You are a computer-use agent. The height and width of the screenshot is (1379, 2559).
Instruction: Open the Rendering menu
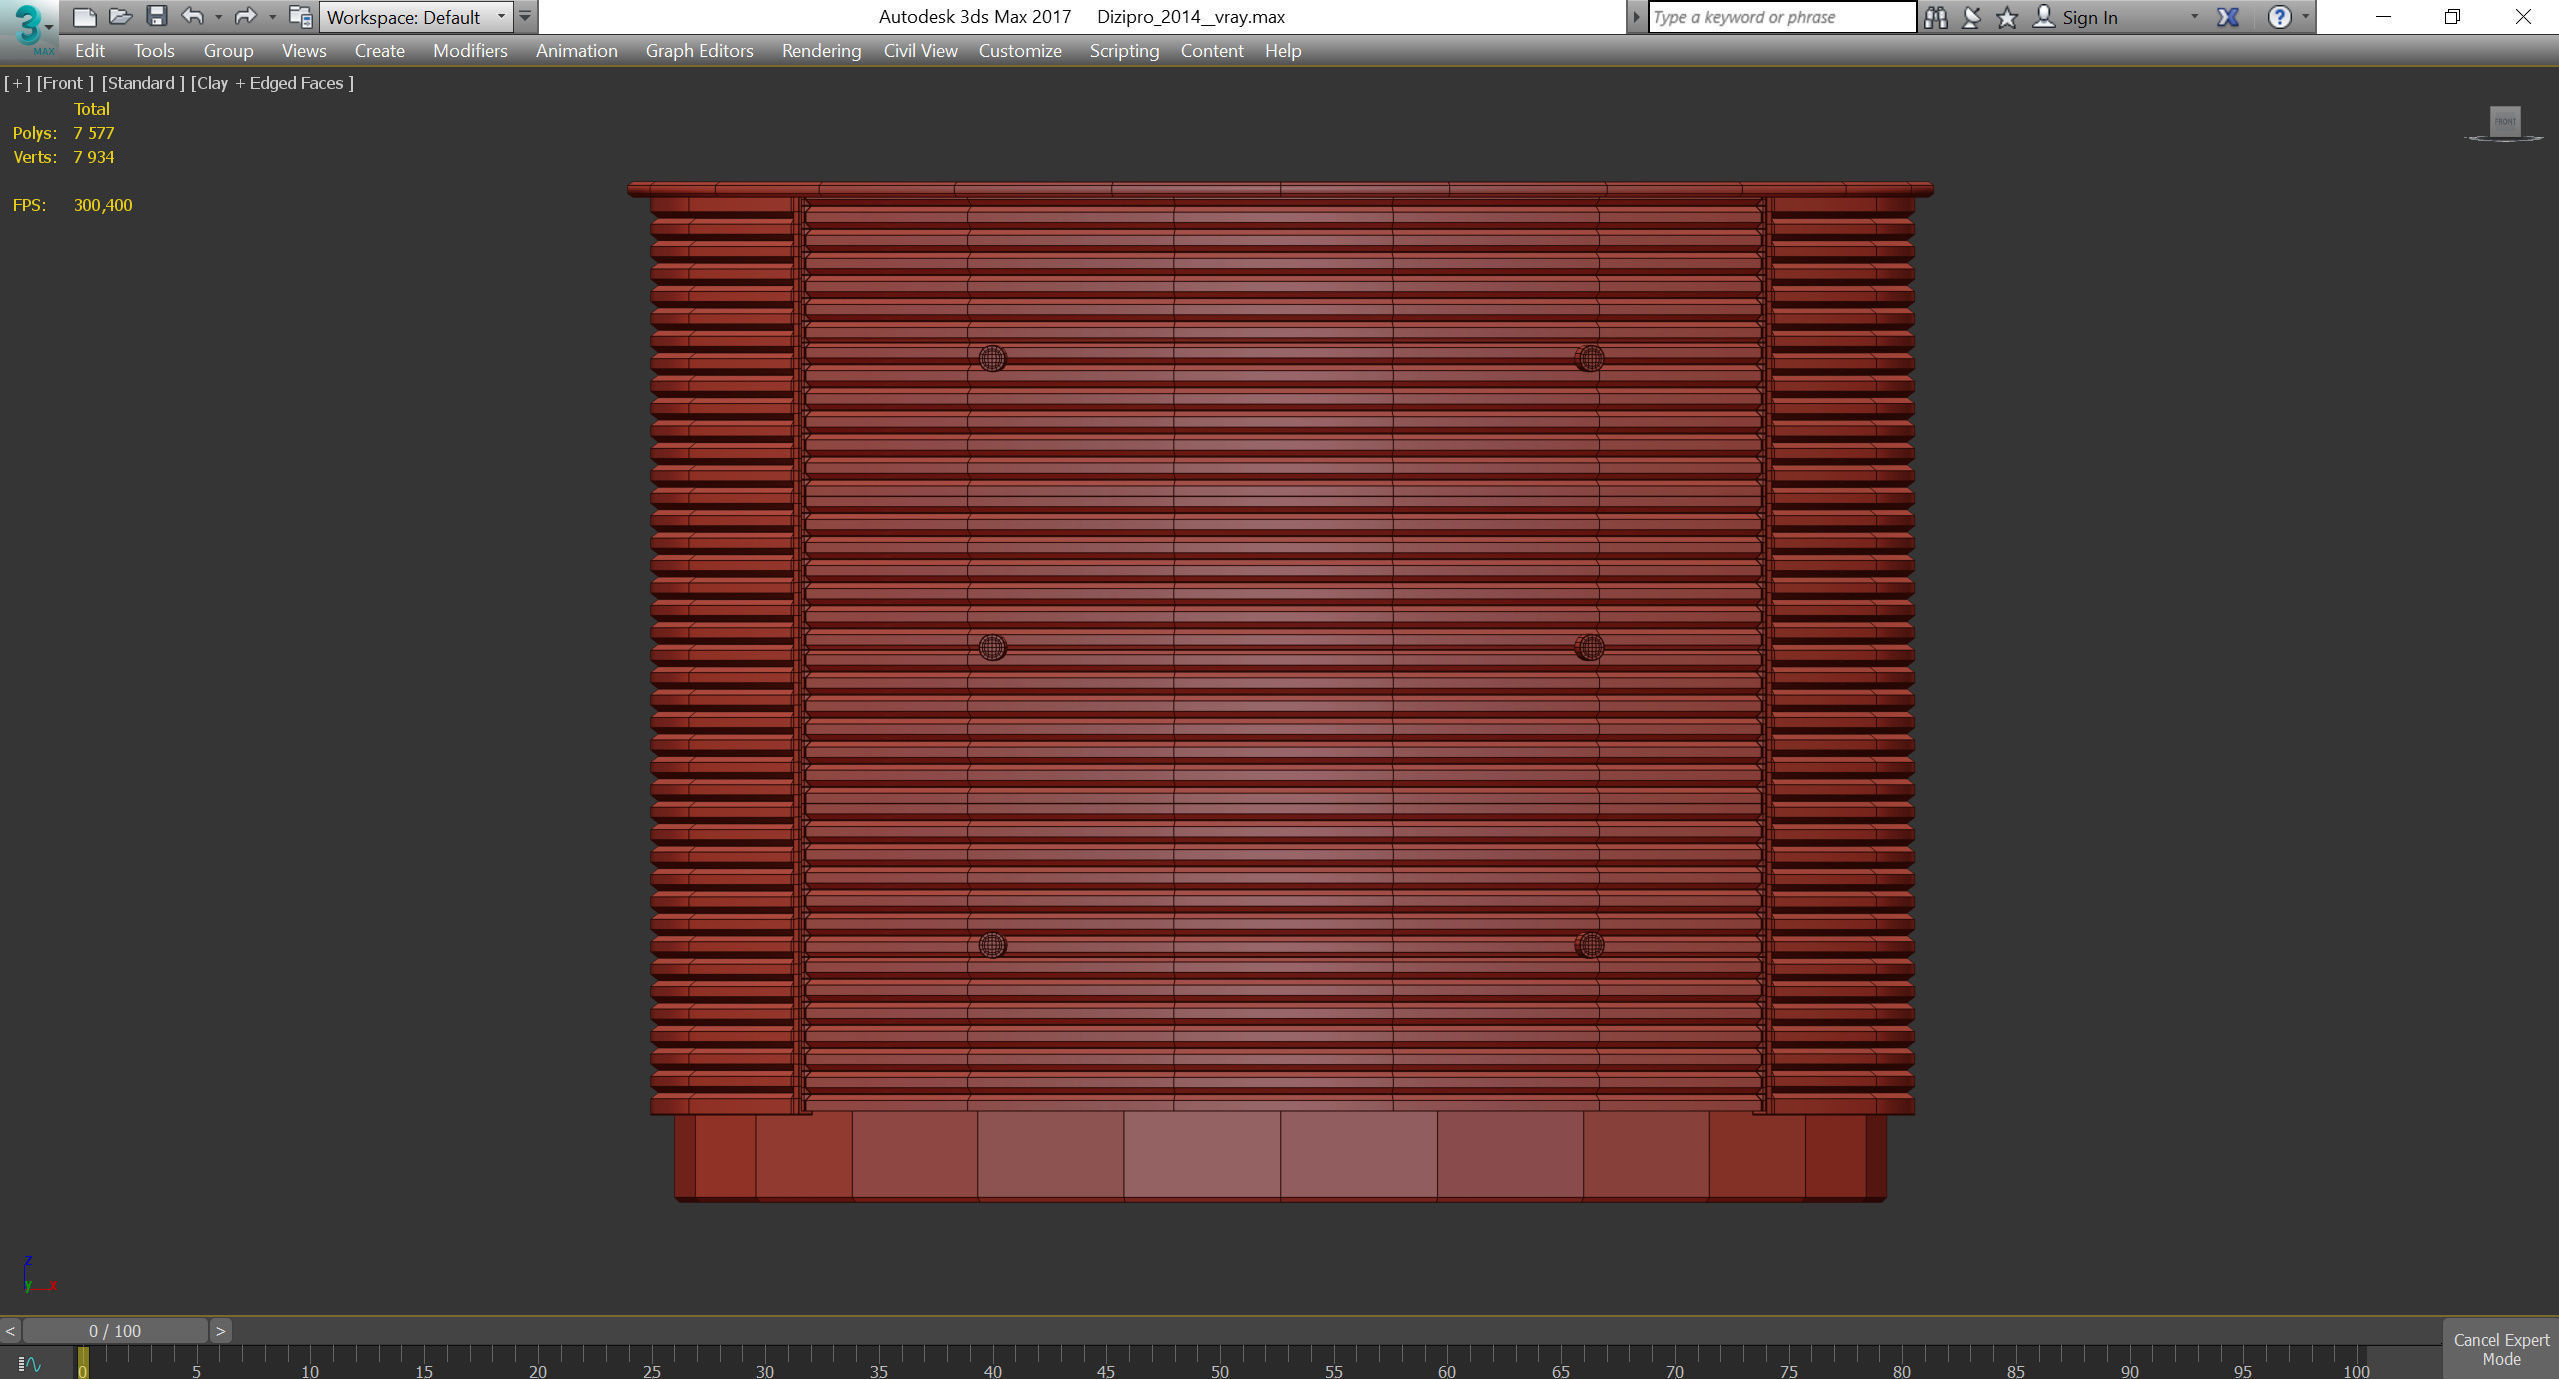[x=820, y=51]
